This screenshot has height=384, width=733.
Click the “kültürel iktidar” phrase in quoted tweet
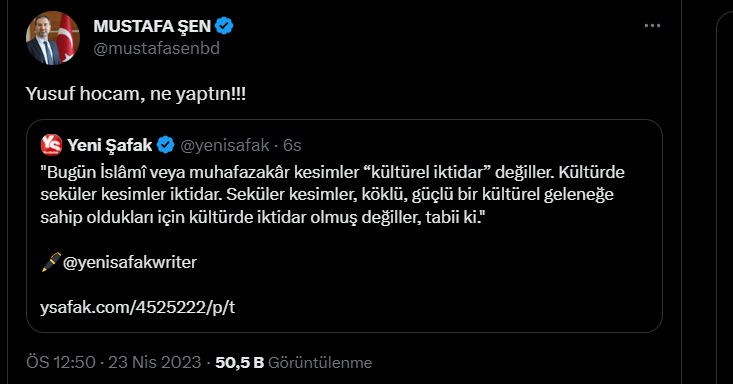tap(426, 172)
